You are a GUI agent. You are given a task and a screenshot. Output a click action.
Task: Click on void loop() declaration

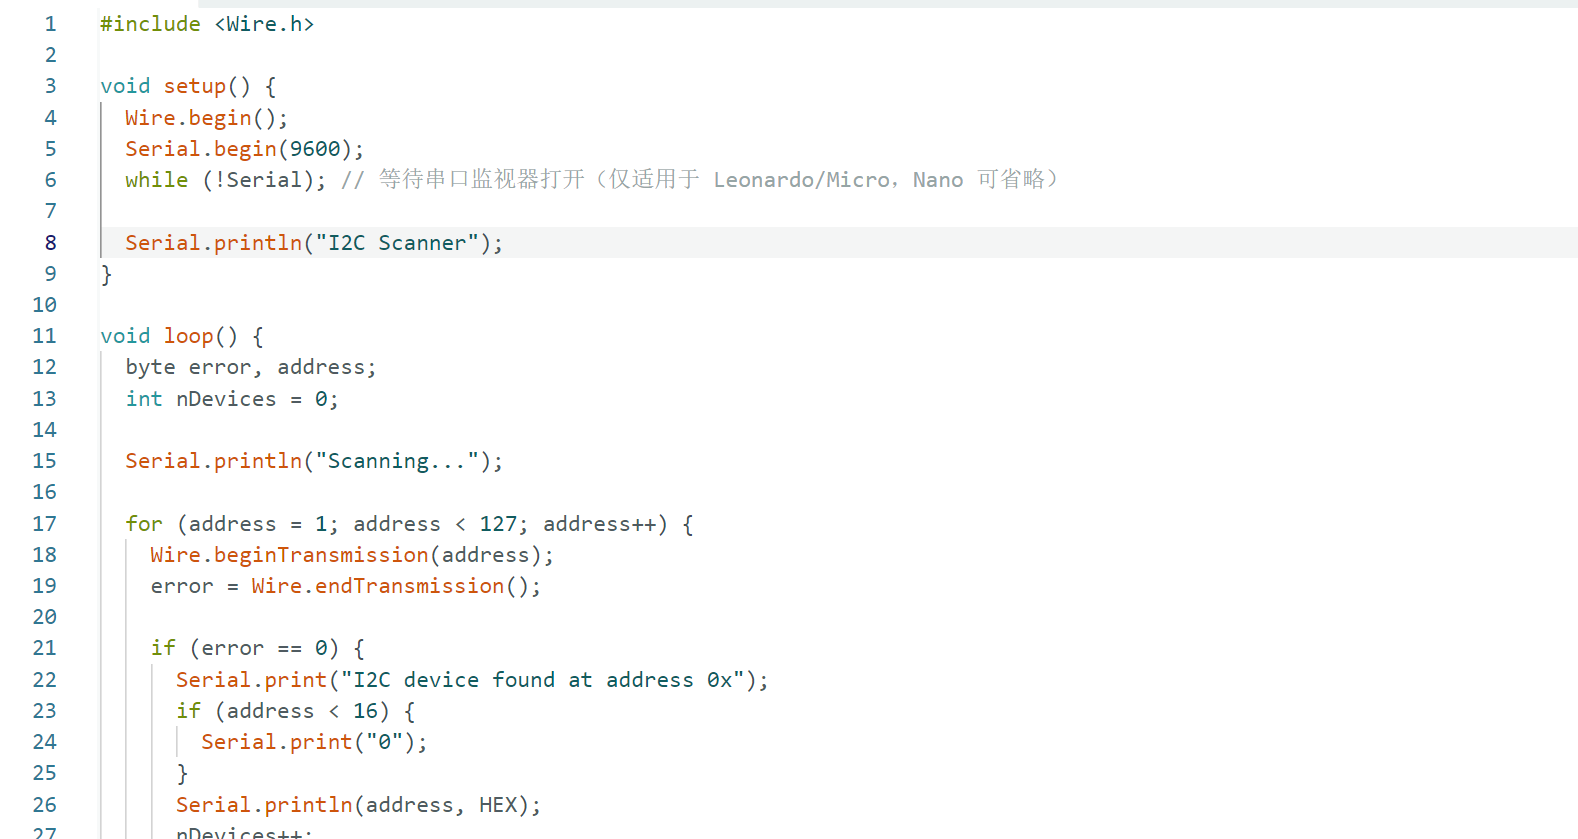coord(181,337)
